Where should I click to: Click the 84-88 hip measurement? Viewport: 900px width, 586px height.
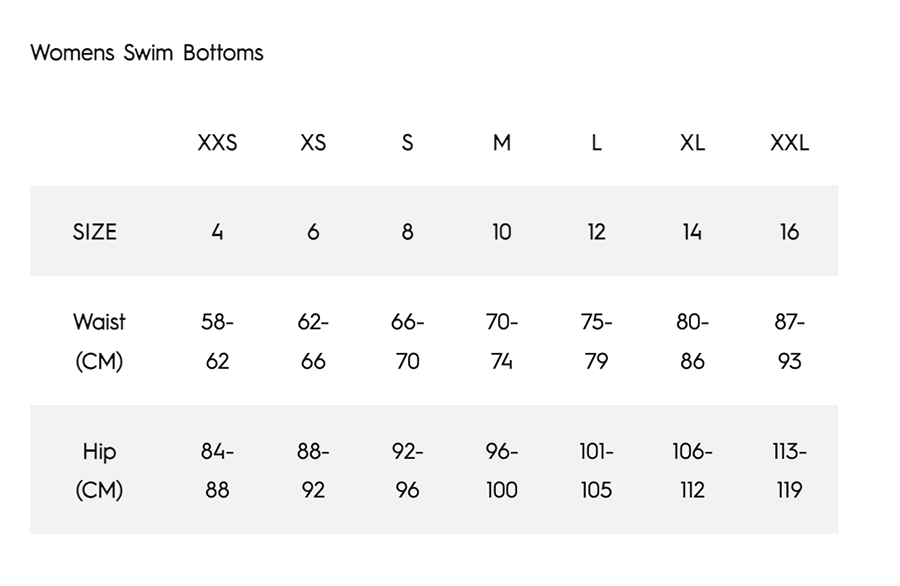pos(217,470)
